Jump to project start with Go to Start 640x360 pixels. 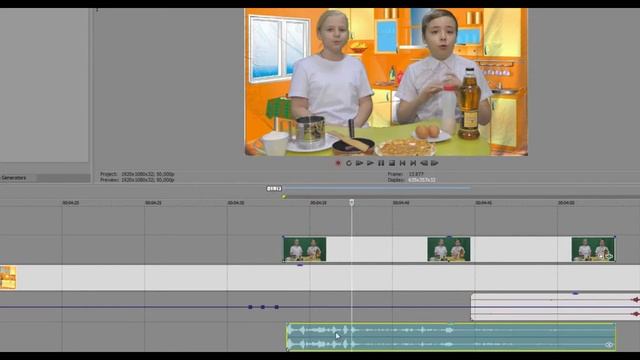point(402,163)
